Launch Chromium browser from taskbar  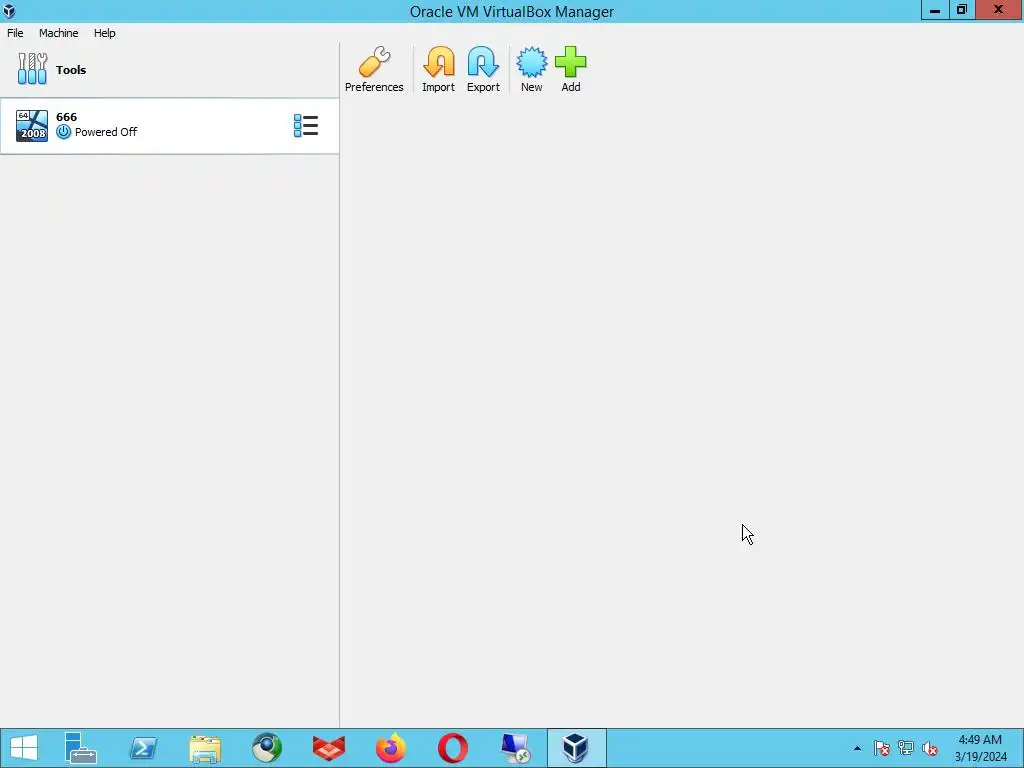[x=267, y=748]
